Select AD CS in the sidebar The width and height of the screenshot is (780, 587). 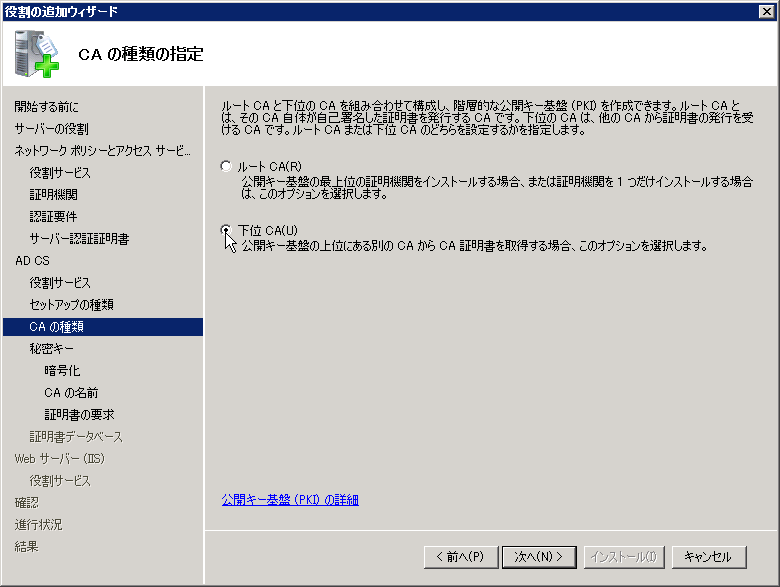coord(32,261)
